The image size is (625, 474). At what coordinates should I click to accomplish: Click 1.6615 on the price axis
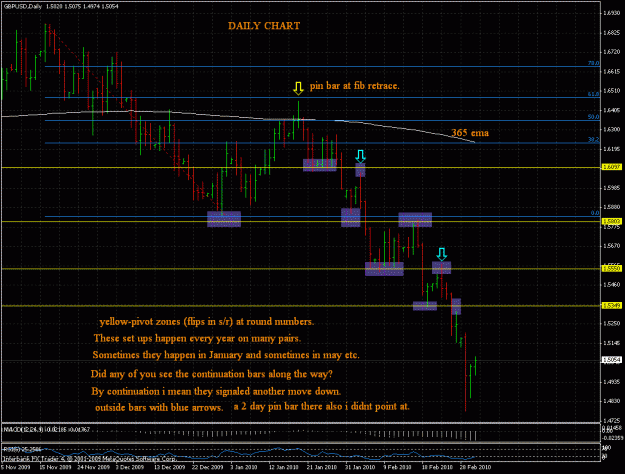(611, 71)
